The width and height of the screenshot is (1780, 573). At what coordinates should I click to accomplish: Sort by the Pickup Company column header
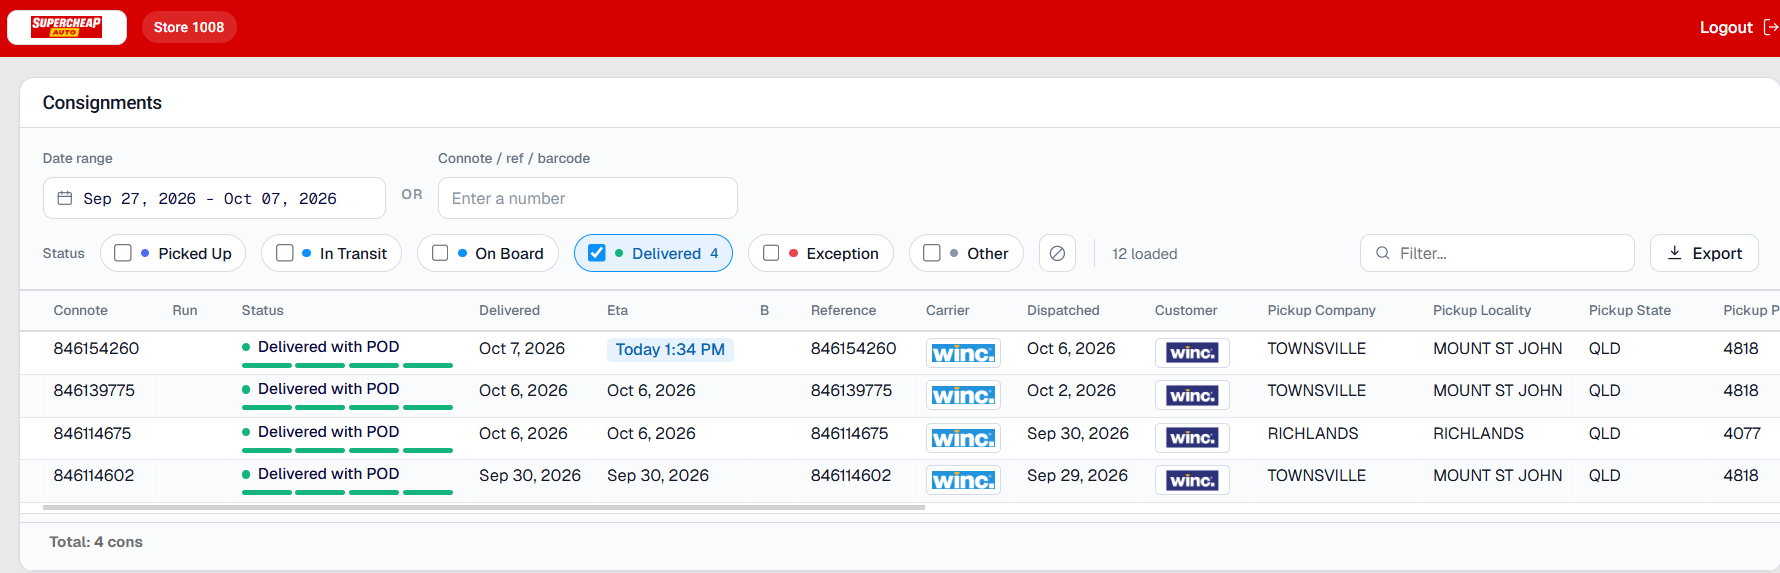[1321, 310]
